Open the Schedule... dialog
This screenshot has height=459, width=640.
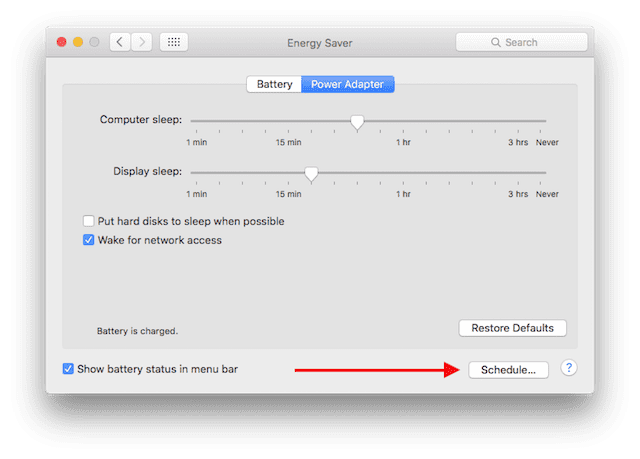(508, 369)
